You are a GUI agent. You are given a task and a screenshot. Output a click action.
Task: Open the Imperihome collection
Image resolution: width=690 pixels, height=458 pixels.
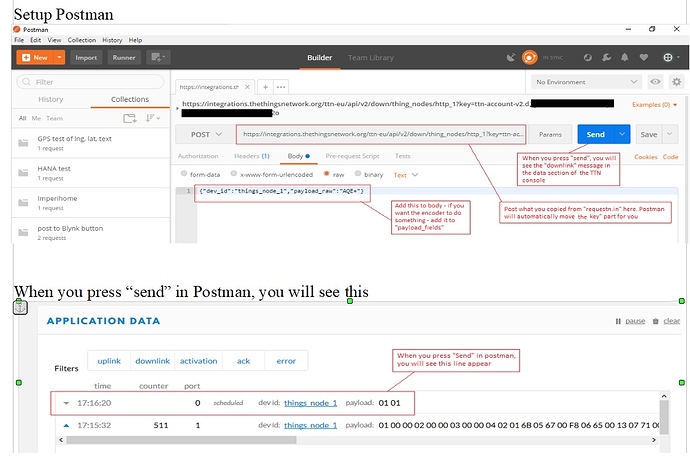(91, 203)
